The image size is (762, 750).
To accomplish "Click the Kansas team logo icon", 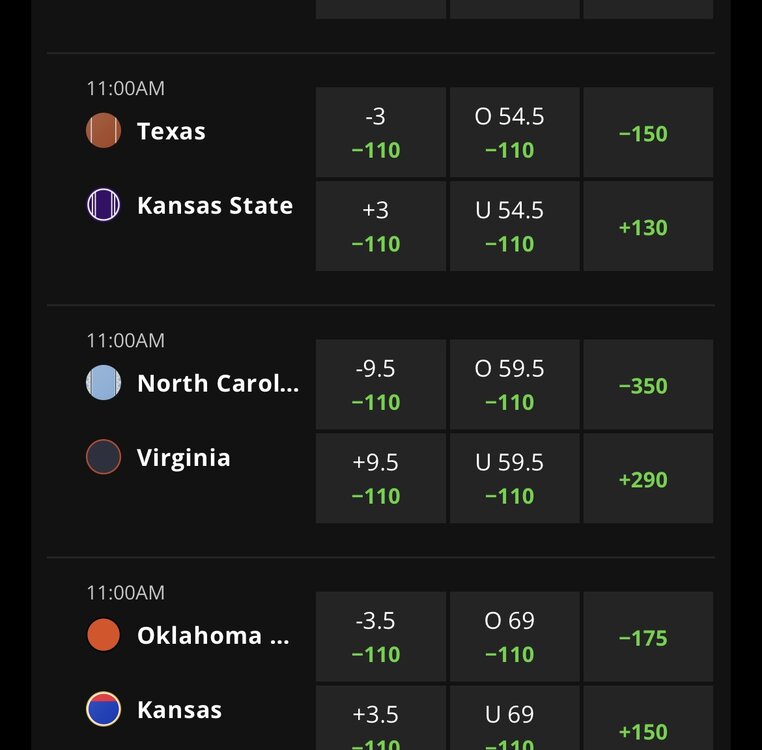I will pos(104,709).
